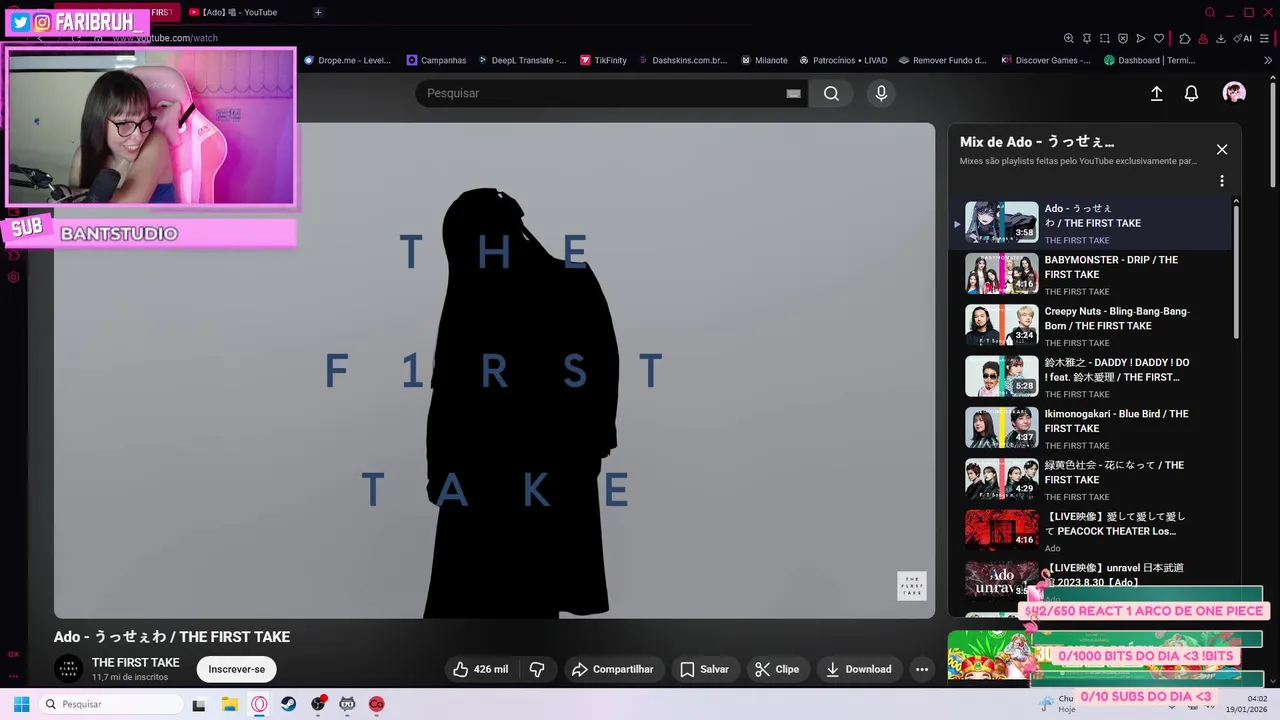The image size is (1280, 720).
Task: Open the Discover Games bookmark
Action: pyautogui.click(x=1046, y=60)
